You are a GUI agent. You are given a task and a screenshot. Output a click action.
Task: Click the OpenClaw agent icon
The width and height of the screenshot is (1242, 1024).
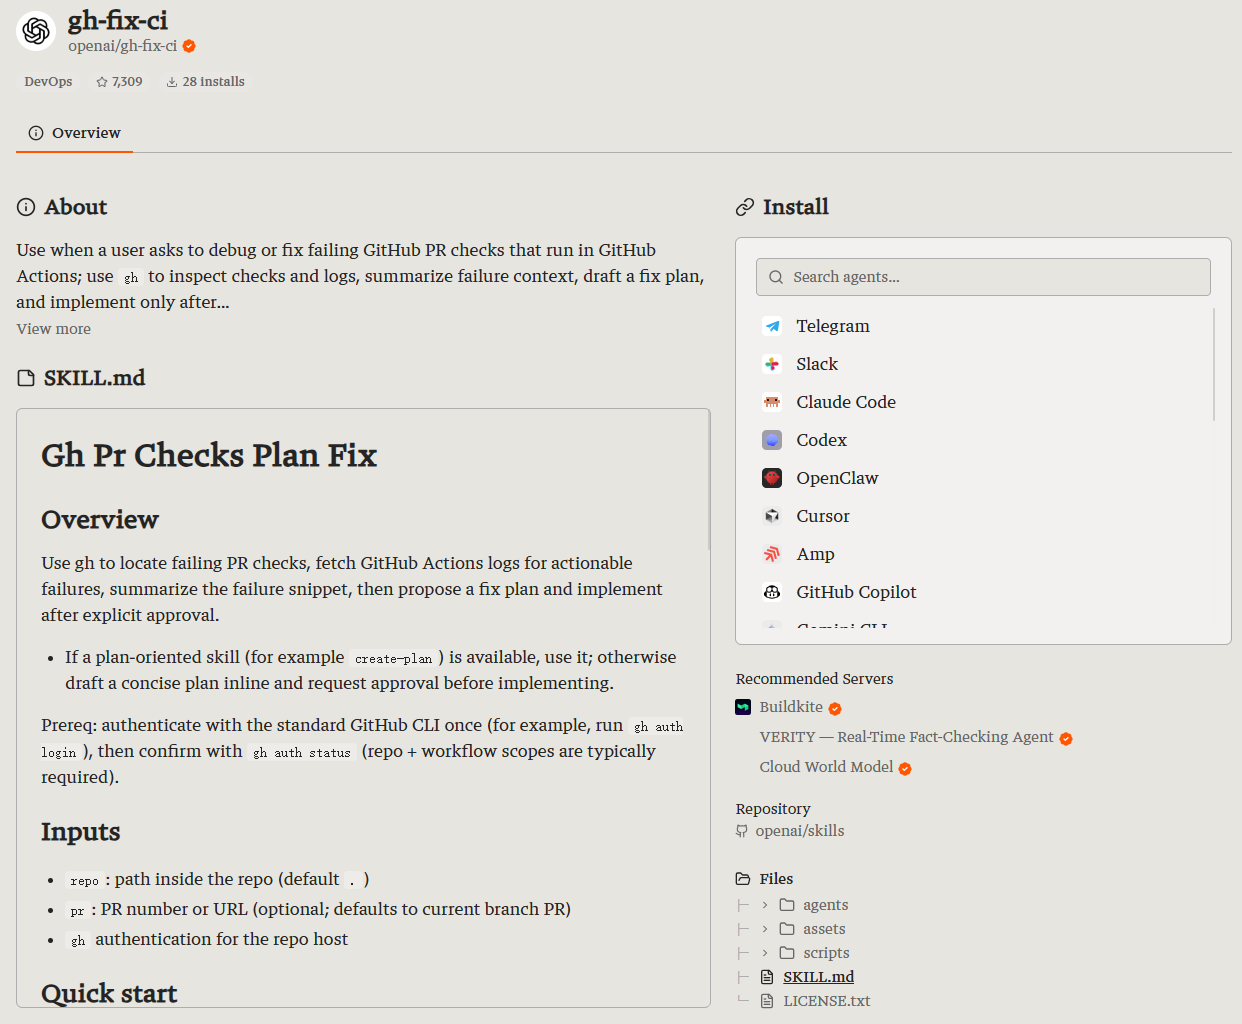[772, 478]
